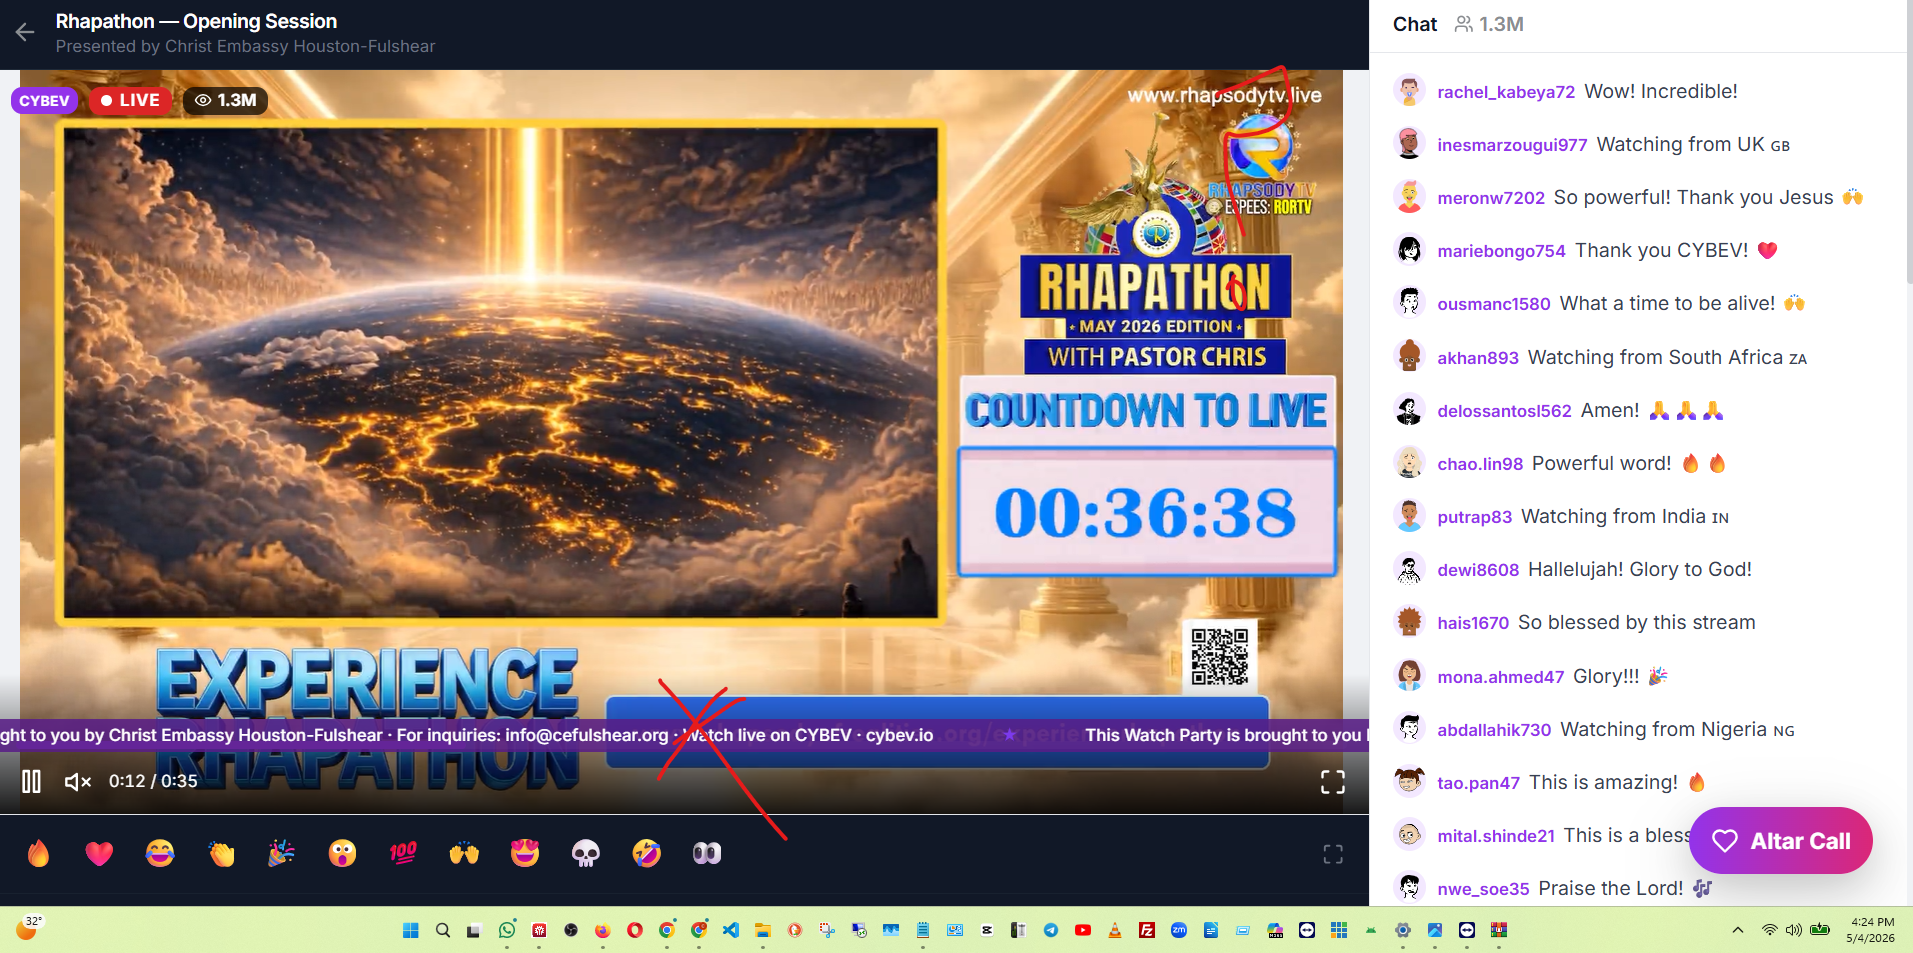This screenshot has width=1913, height=953.
Task: Click "Presented by Christ Embassy Houston-Fulshear" subtitle
Action: tap(245, 46)
